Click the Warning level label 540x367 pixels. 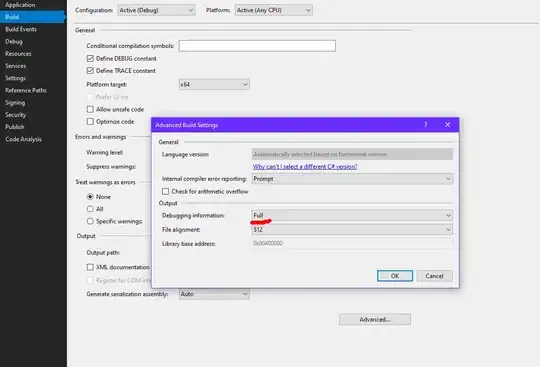coord(104,152)
